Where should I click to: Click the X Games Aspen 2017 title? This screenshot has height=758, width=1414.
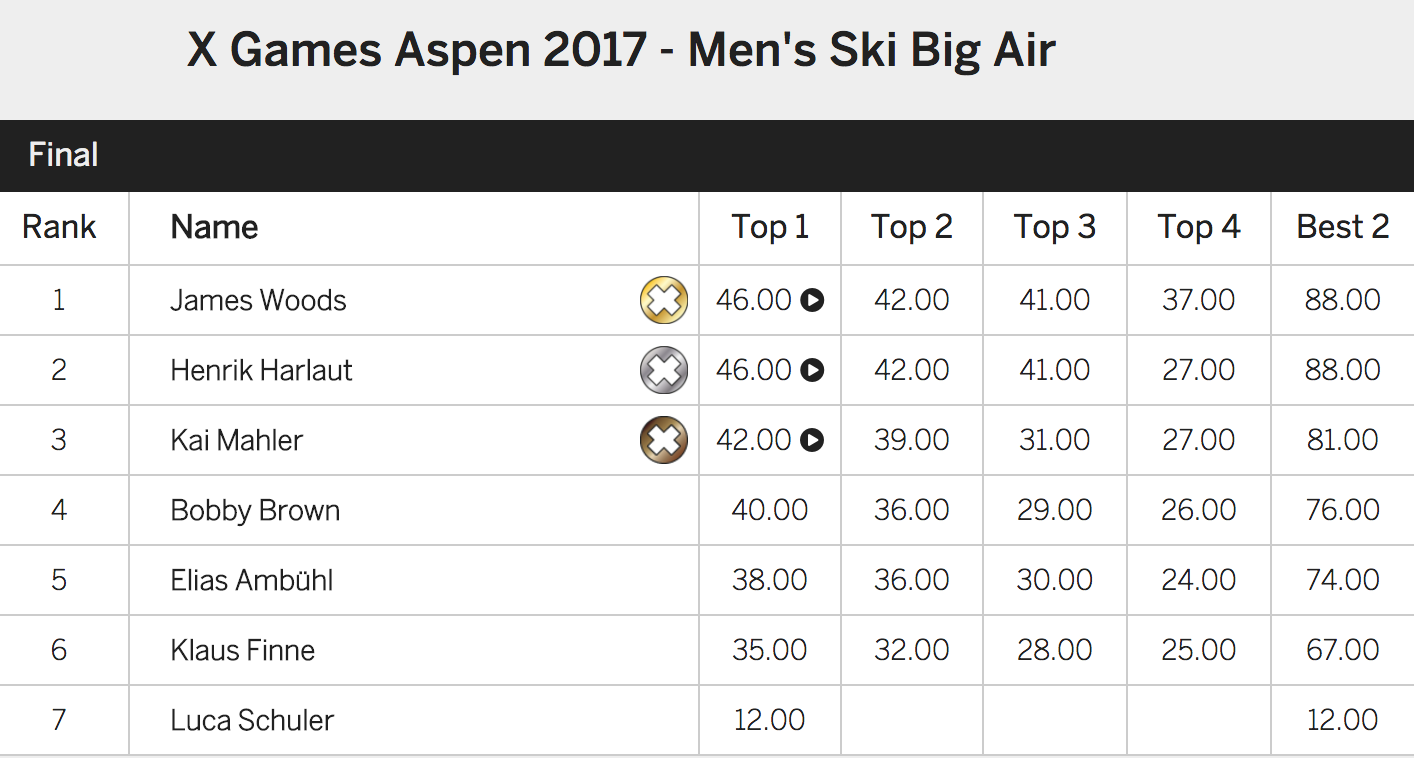pyautogui.click(x=621, y=49)
